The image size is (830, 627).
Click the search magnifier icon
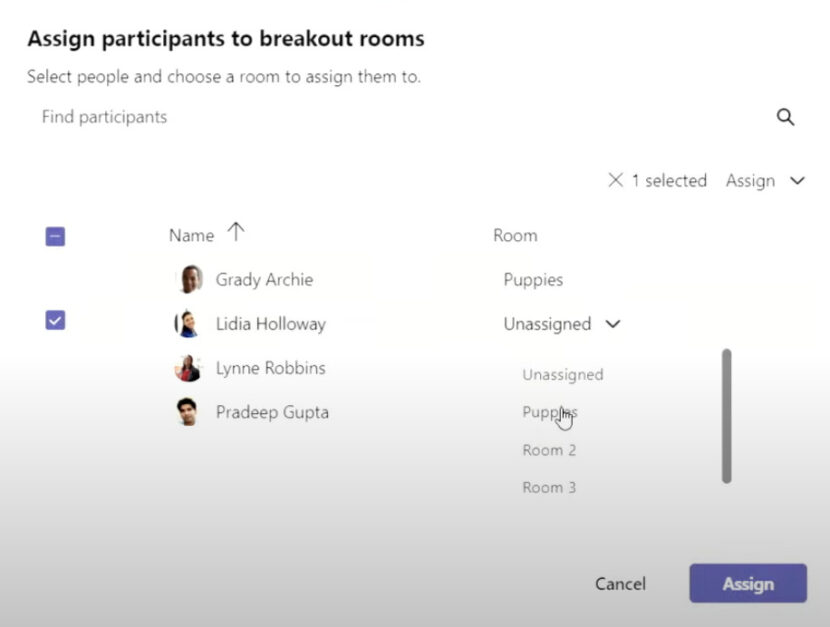[786, 117]
